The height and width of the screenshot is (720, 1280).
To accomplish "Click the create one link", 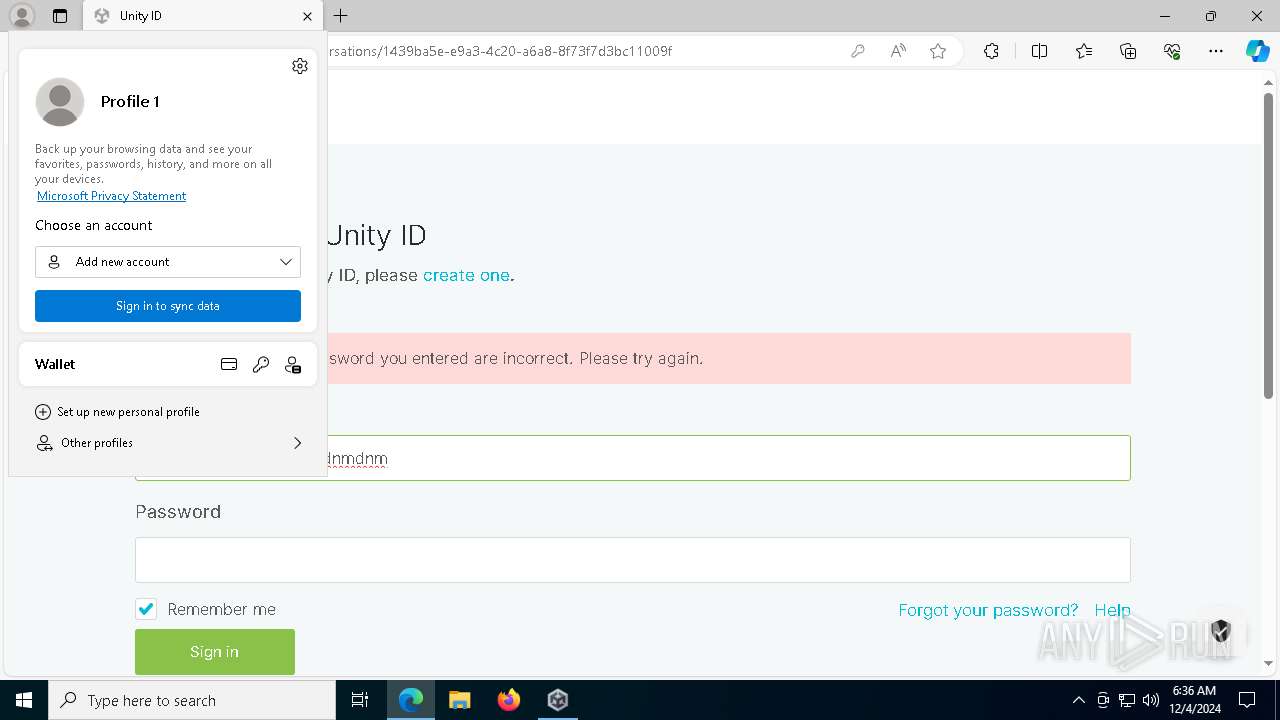I will pos(466,275).
